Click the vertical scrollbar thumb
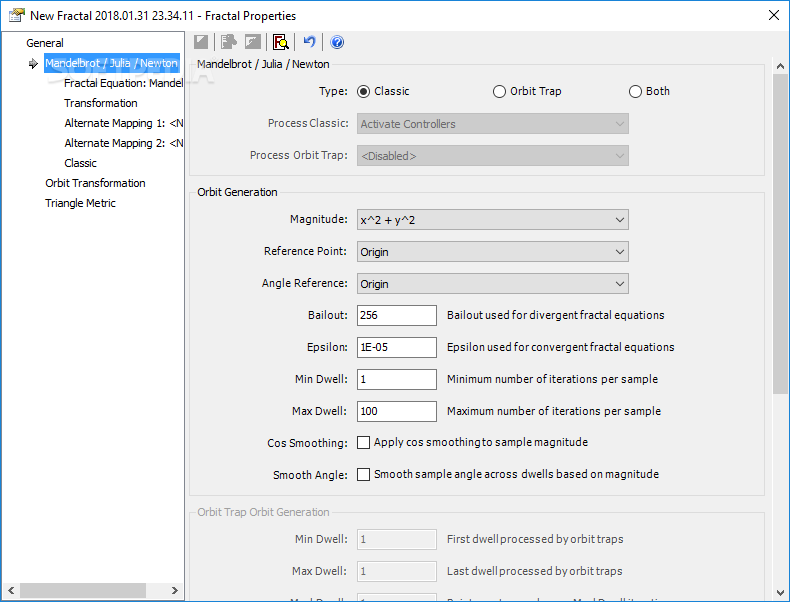The height and width of the screenshot is (602, 790). [780, 234]
